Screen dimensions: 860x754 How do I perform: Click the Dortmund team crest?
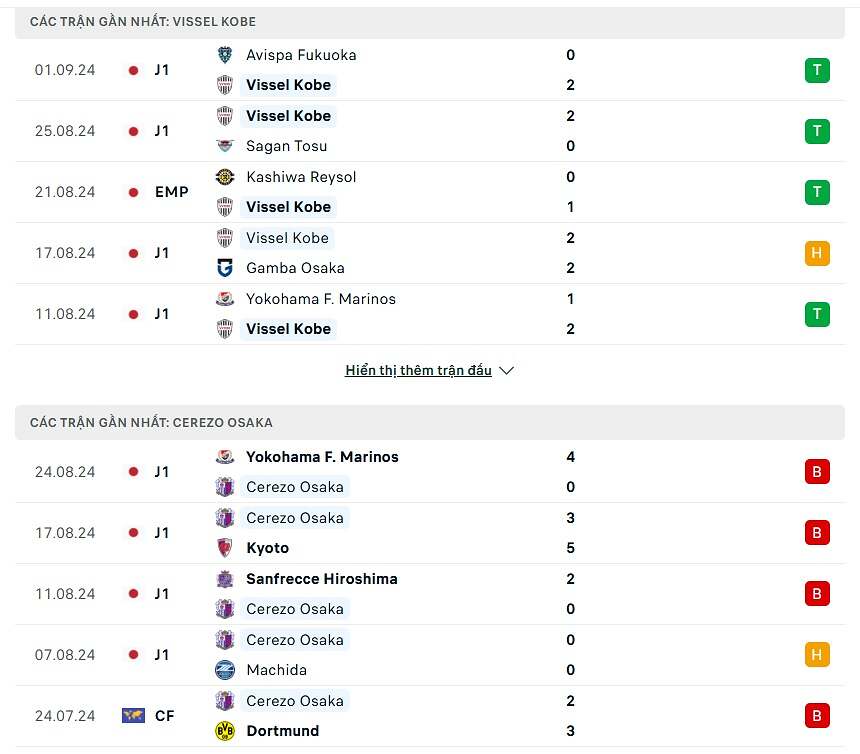point(225,731)
